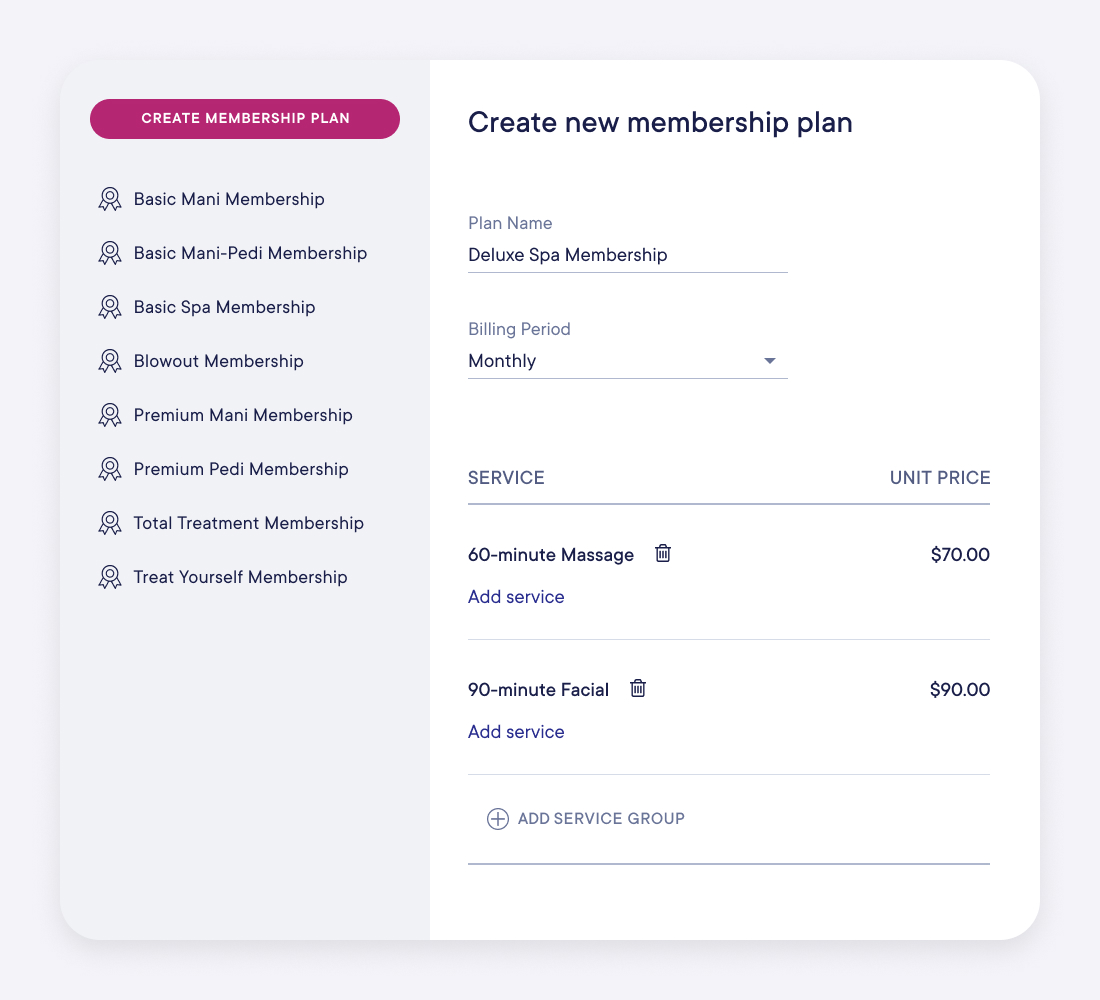Click the badge icon beside Premium Pedi Membership

coord(109,468)
